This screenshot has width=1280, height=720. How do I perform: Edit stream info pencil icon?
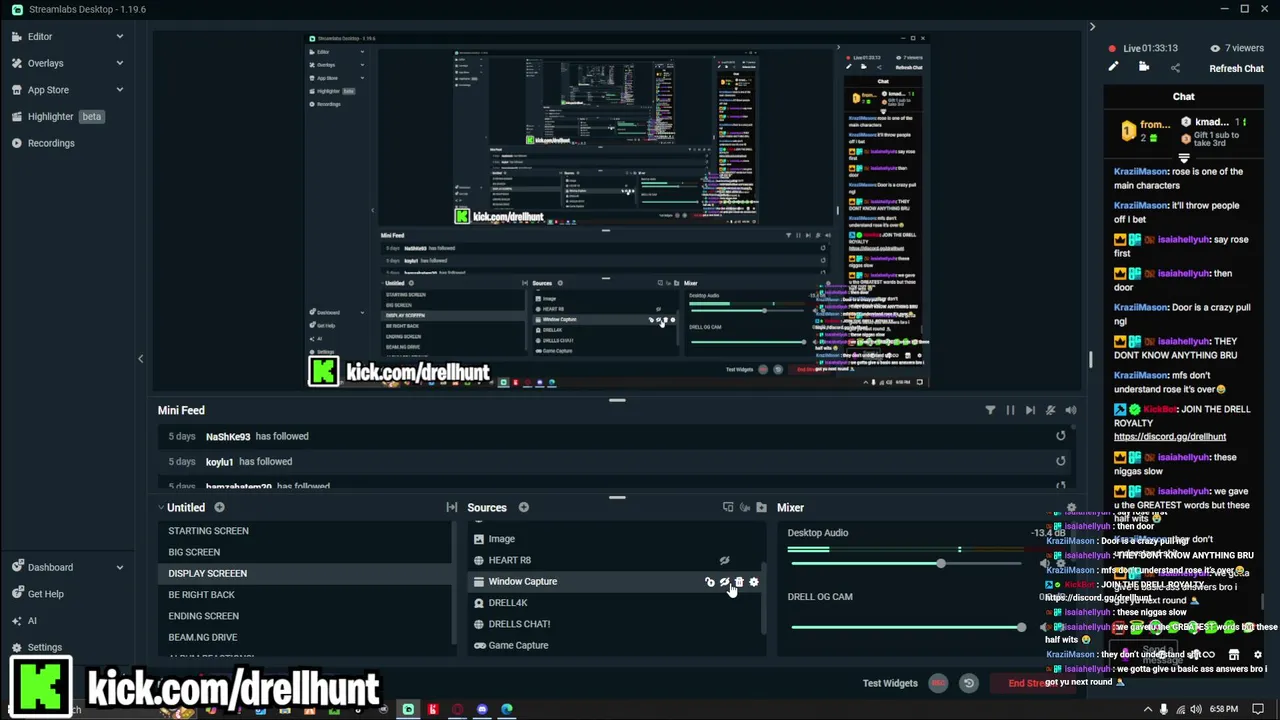[x=1113, y=68]
